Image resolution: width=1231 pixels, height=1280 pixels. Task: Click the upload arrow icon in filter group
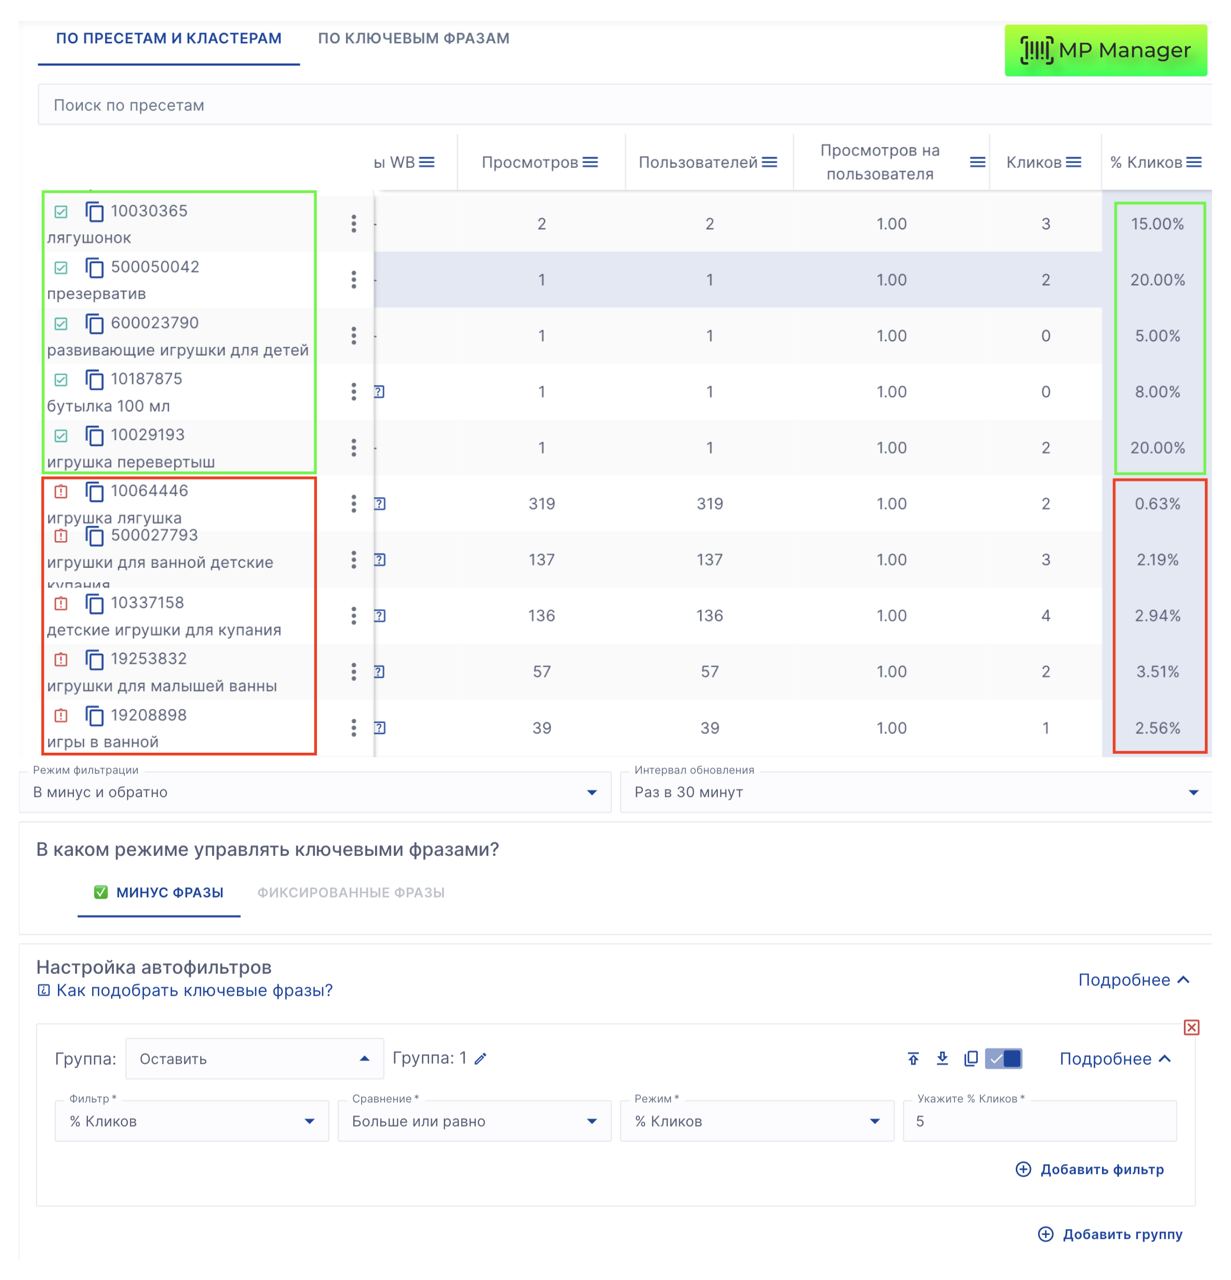913,1059
